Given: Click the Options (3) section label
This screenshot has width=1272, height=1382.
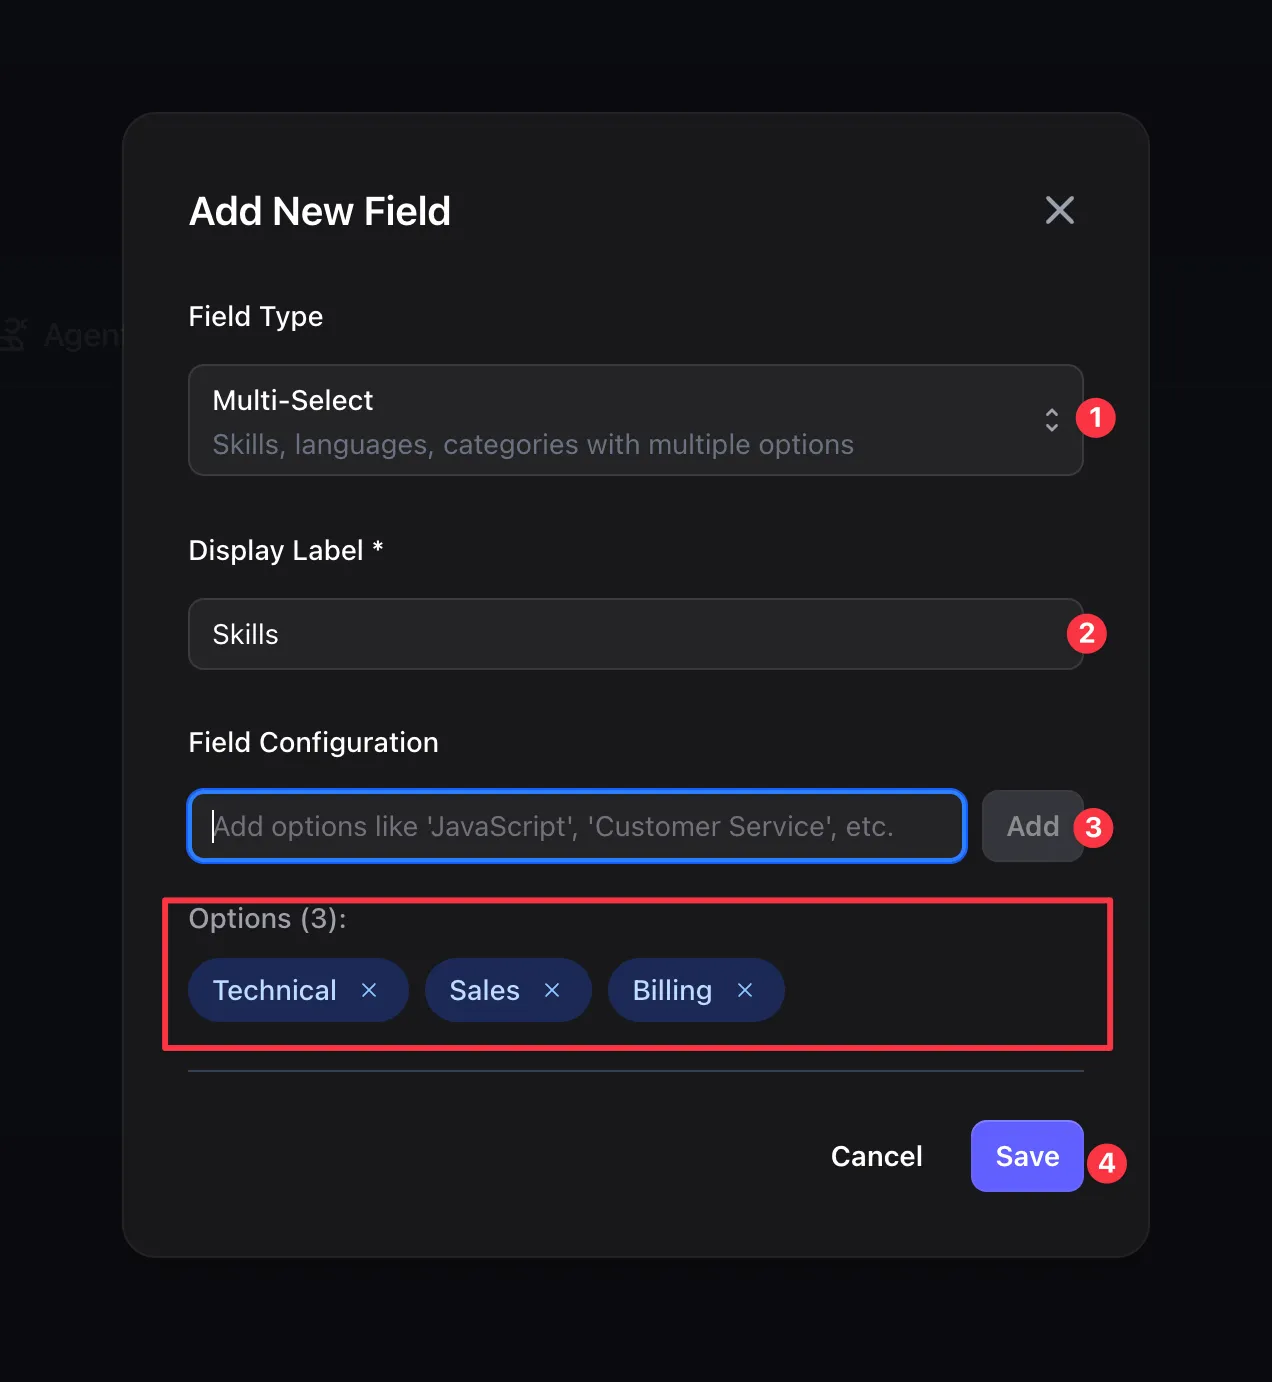Looking at the screenshot, I should coord(266,918).
